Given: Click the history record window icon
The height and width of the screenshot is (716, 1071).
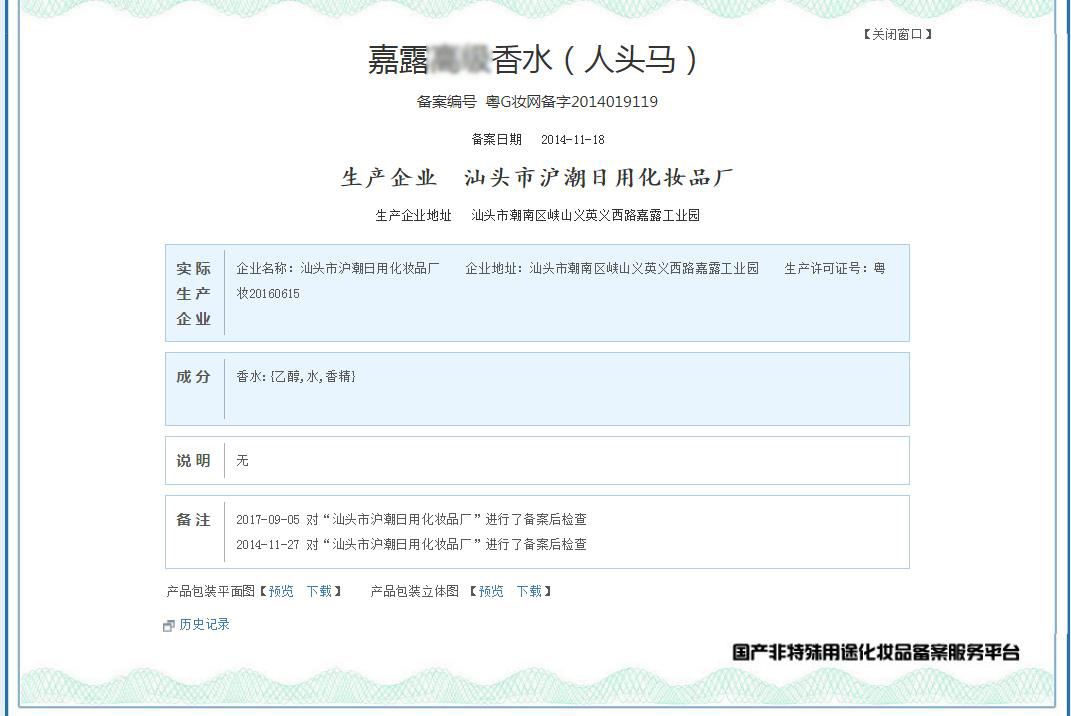Looking at the screenshot, I should (x=169, y=625).
